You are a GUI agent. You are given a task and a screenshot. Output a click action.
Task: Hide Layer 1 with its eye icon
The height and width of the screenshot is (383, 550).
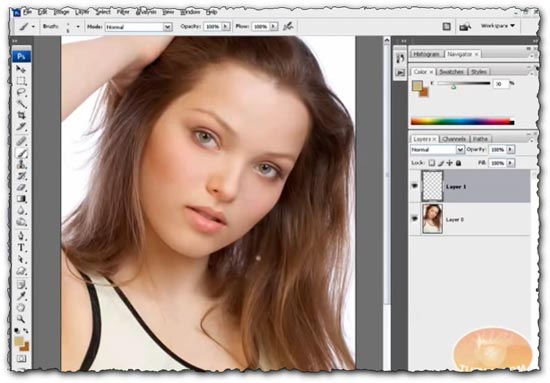click(x=415, y=186)
